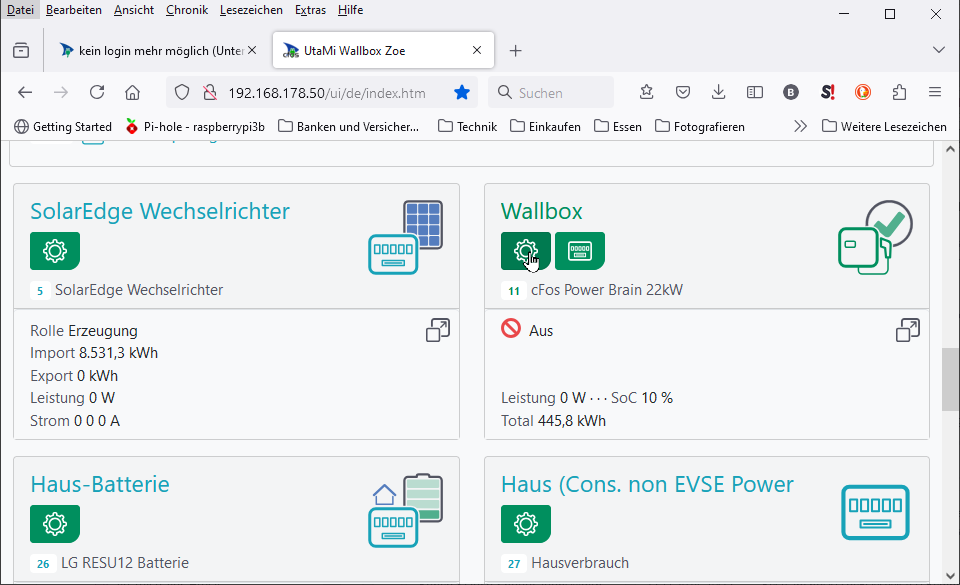This screenshot has height=585, width=960.
Task: Click the house battery icon
Action: point(406,510)
